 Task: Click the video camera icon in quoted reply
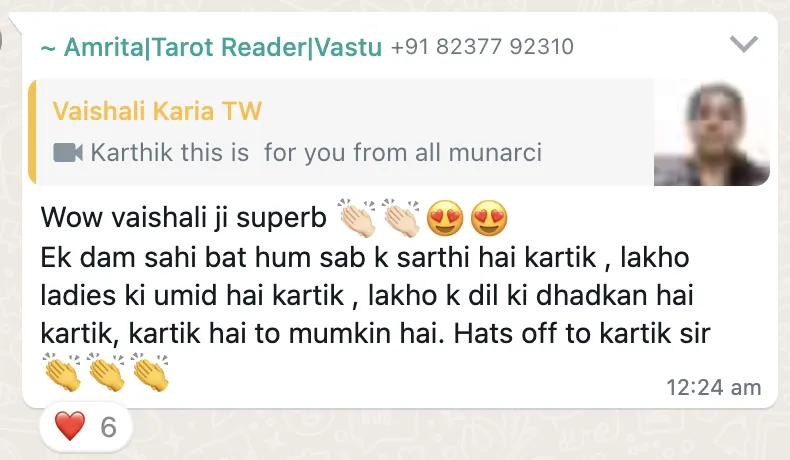tap(68, 153)
